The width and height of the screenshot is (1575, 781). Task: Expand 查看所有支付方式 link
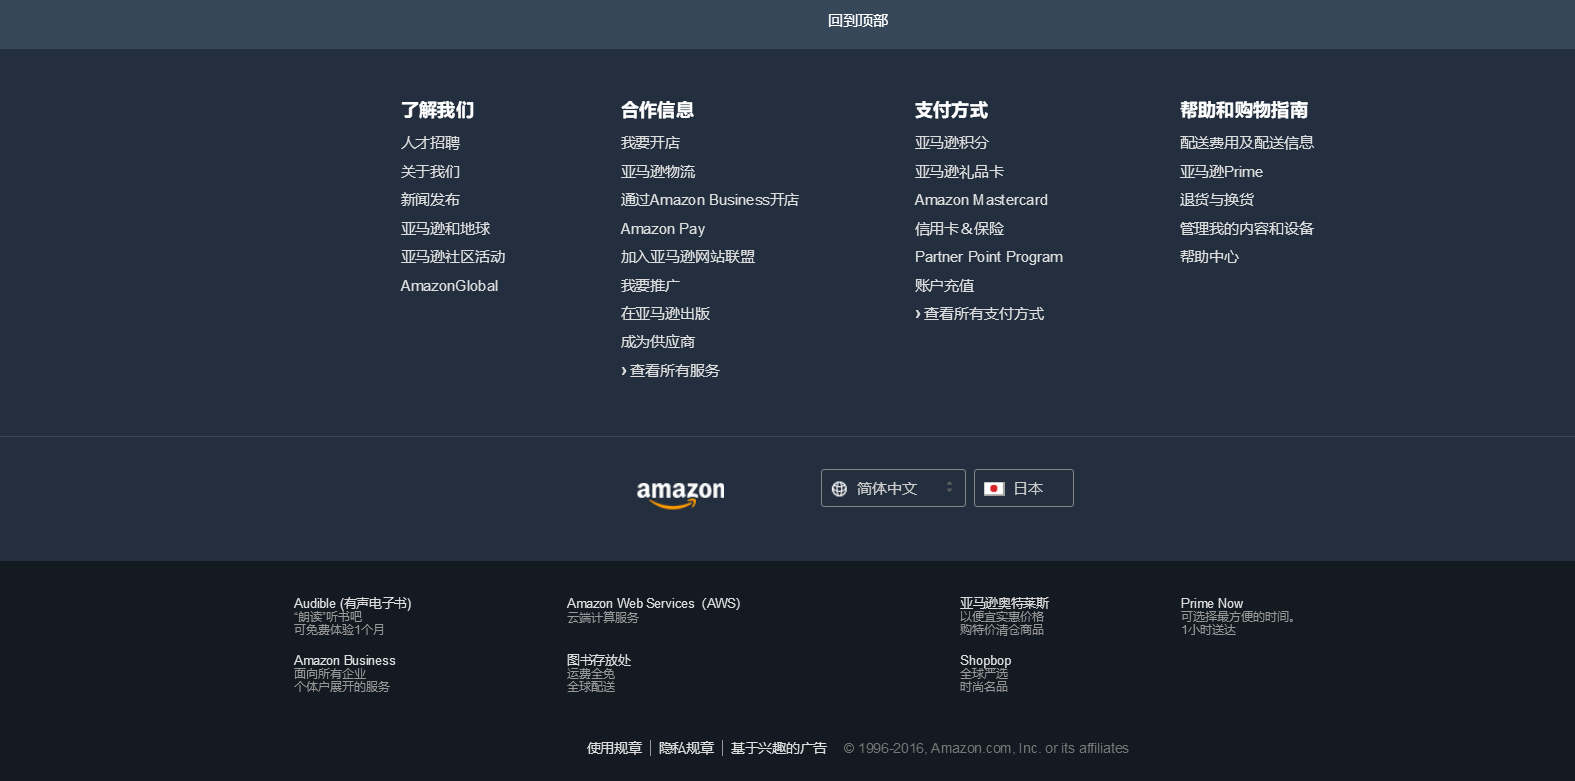pyautogui.click(x=979, y=314)
